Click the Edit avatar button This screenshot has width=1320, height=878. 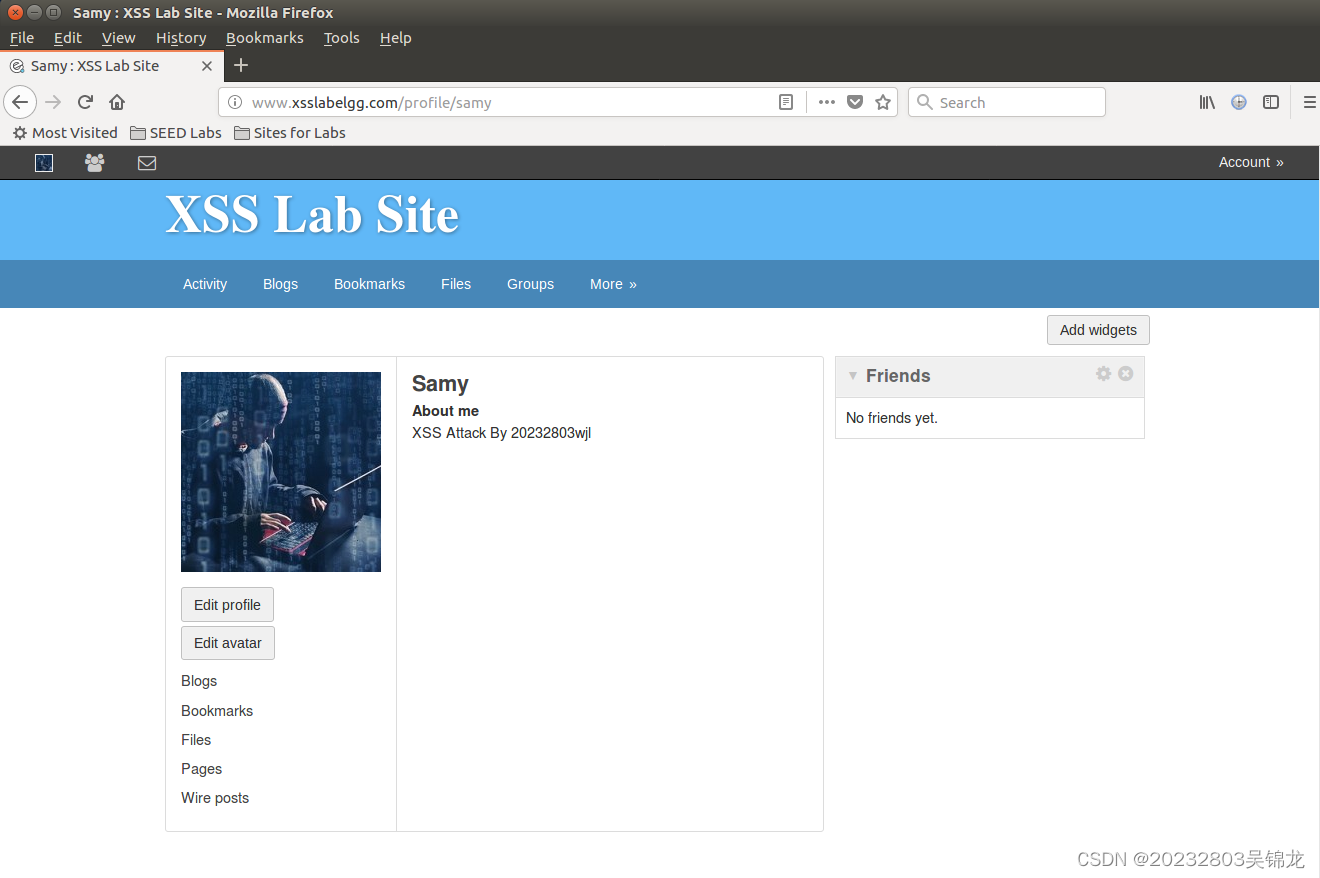228,643
